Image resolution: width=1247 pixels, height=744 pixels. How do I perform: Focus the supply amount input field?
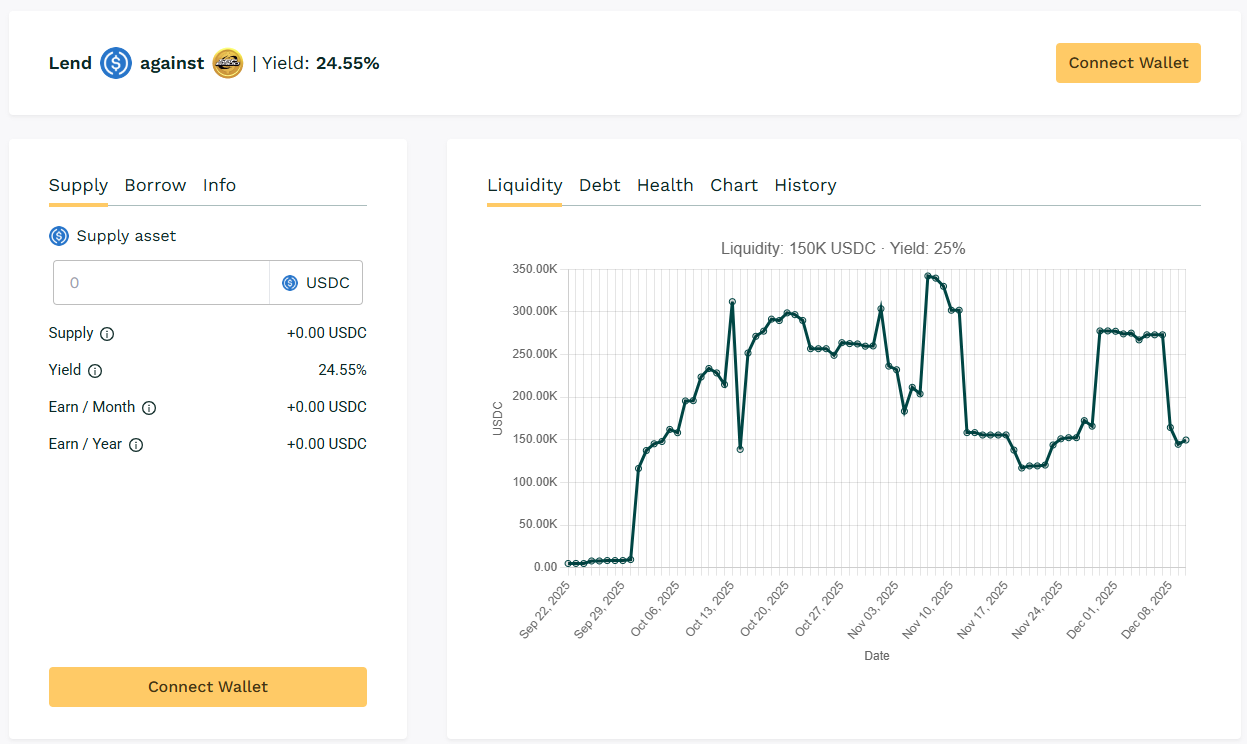point(161,283)
